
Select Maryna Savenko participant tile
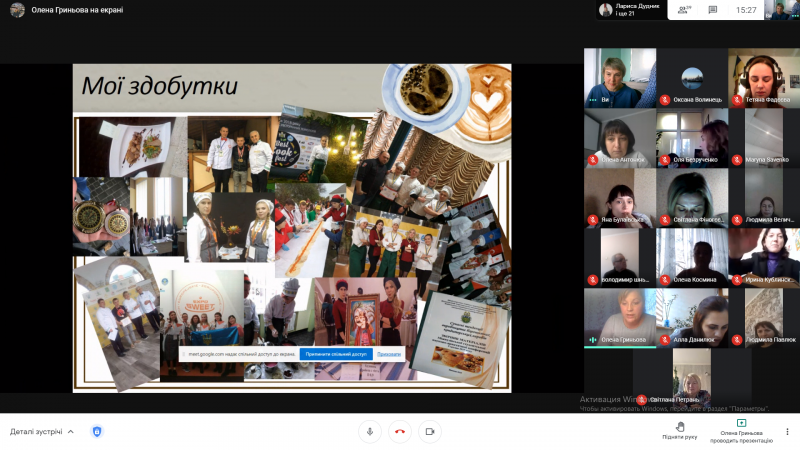pyautogui.click(x=764, y=138)
